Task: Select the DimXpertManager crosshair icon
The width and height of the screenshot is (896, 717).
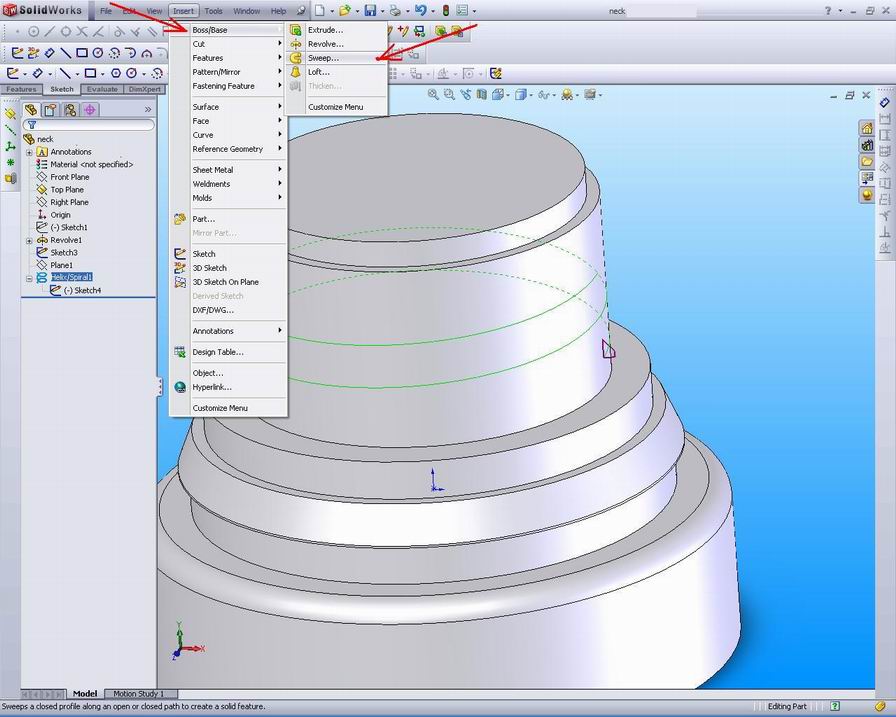Action: tap(88, 110)
